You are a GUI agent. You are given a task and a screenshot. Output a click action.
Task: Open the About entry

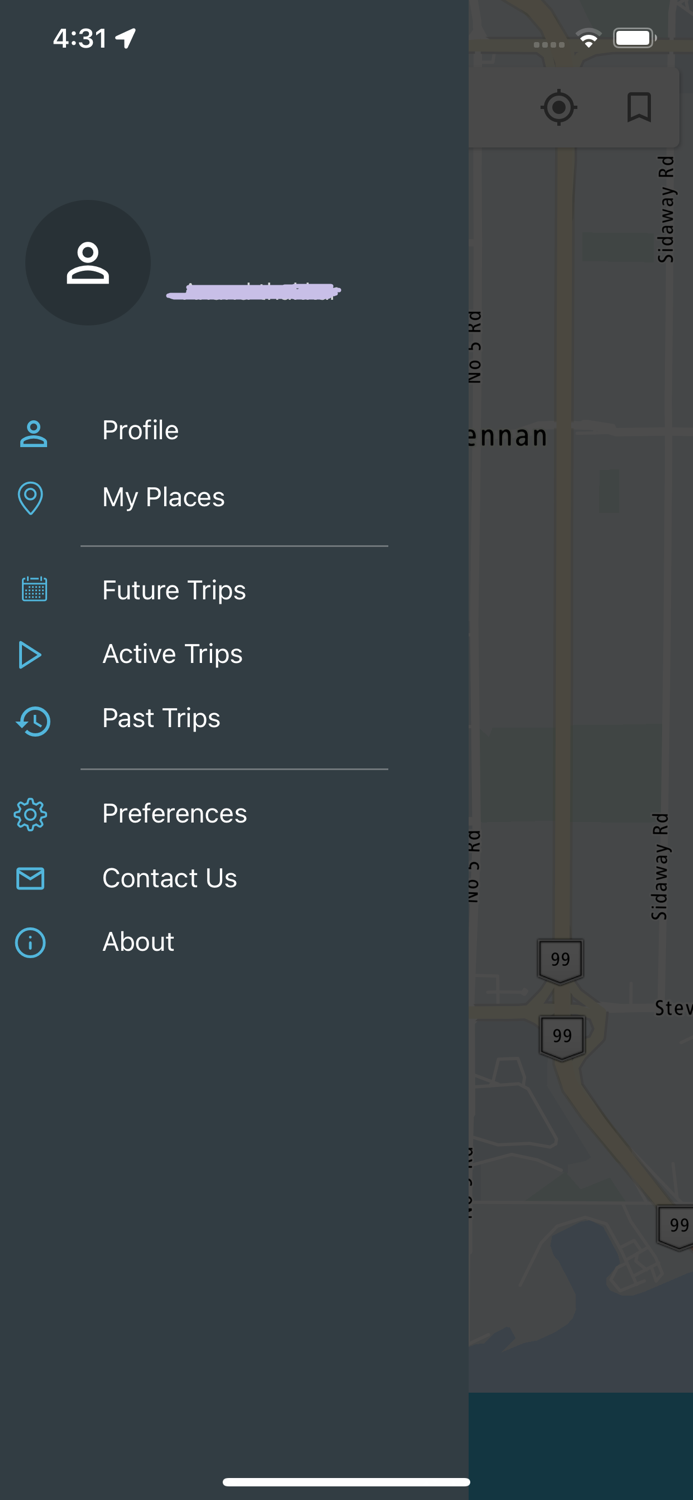point(138,942)
